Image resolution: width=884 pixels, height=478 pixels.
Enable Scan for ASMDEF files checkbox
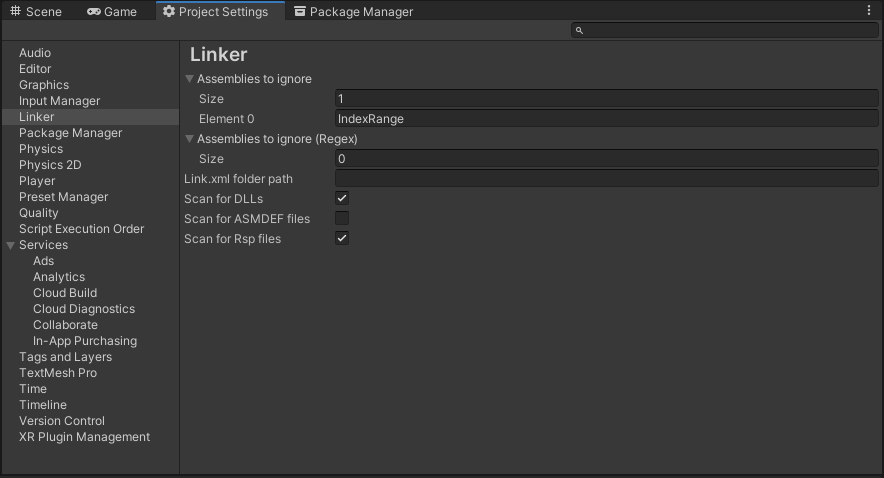point(342,218)
